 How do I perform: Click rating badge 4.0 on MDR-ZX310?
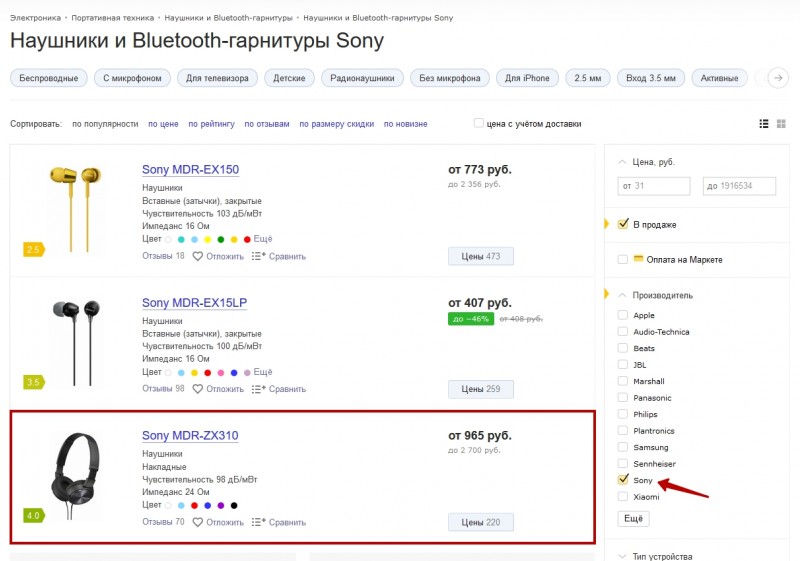coord(34,516)
